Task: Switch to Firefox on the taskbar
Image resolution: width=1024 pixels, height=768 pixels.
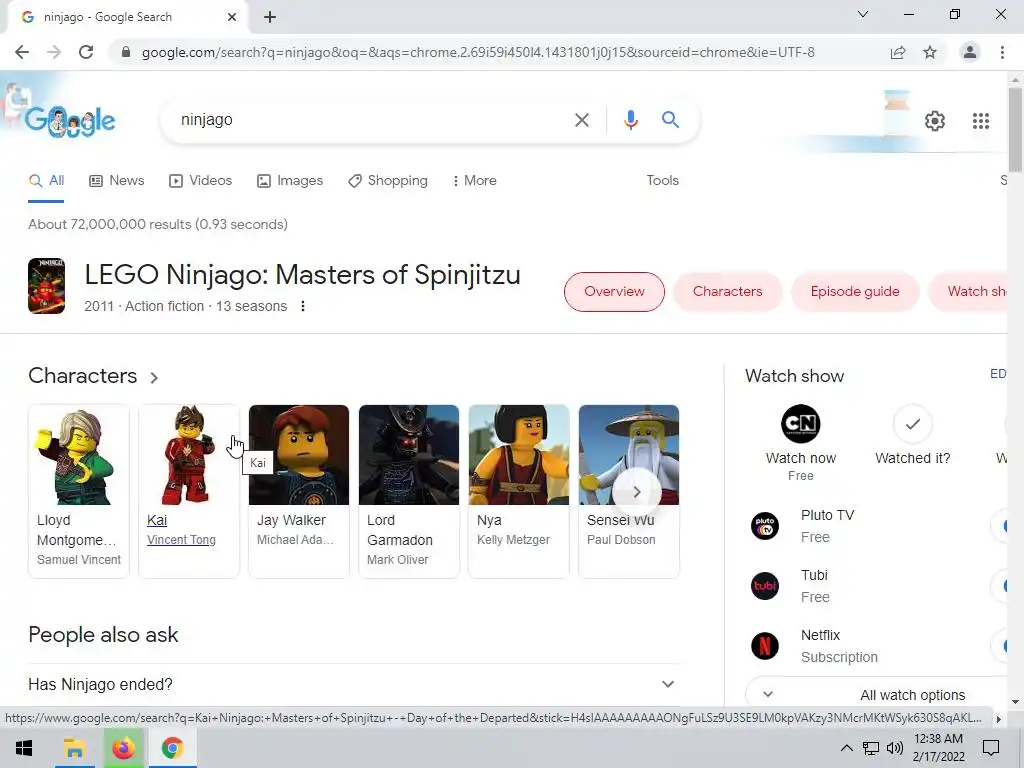Action: [x=123, y=748]
